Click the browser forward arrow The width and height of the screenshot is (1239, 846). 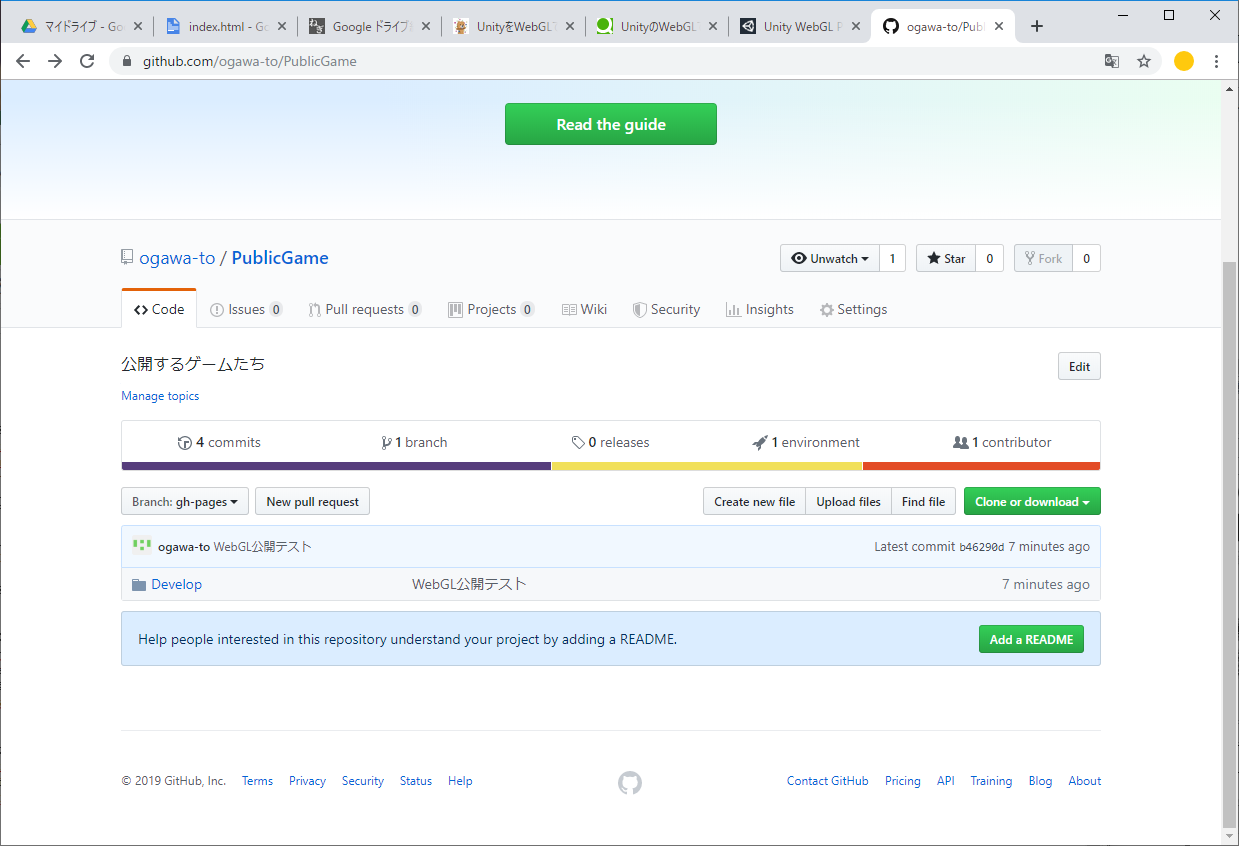pyautogui.click(x=55, y=61)
